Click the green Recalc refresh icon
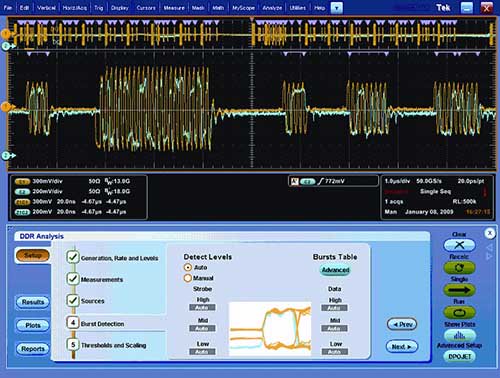 coord(459,267)
